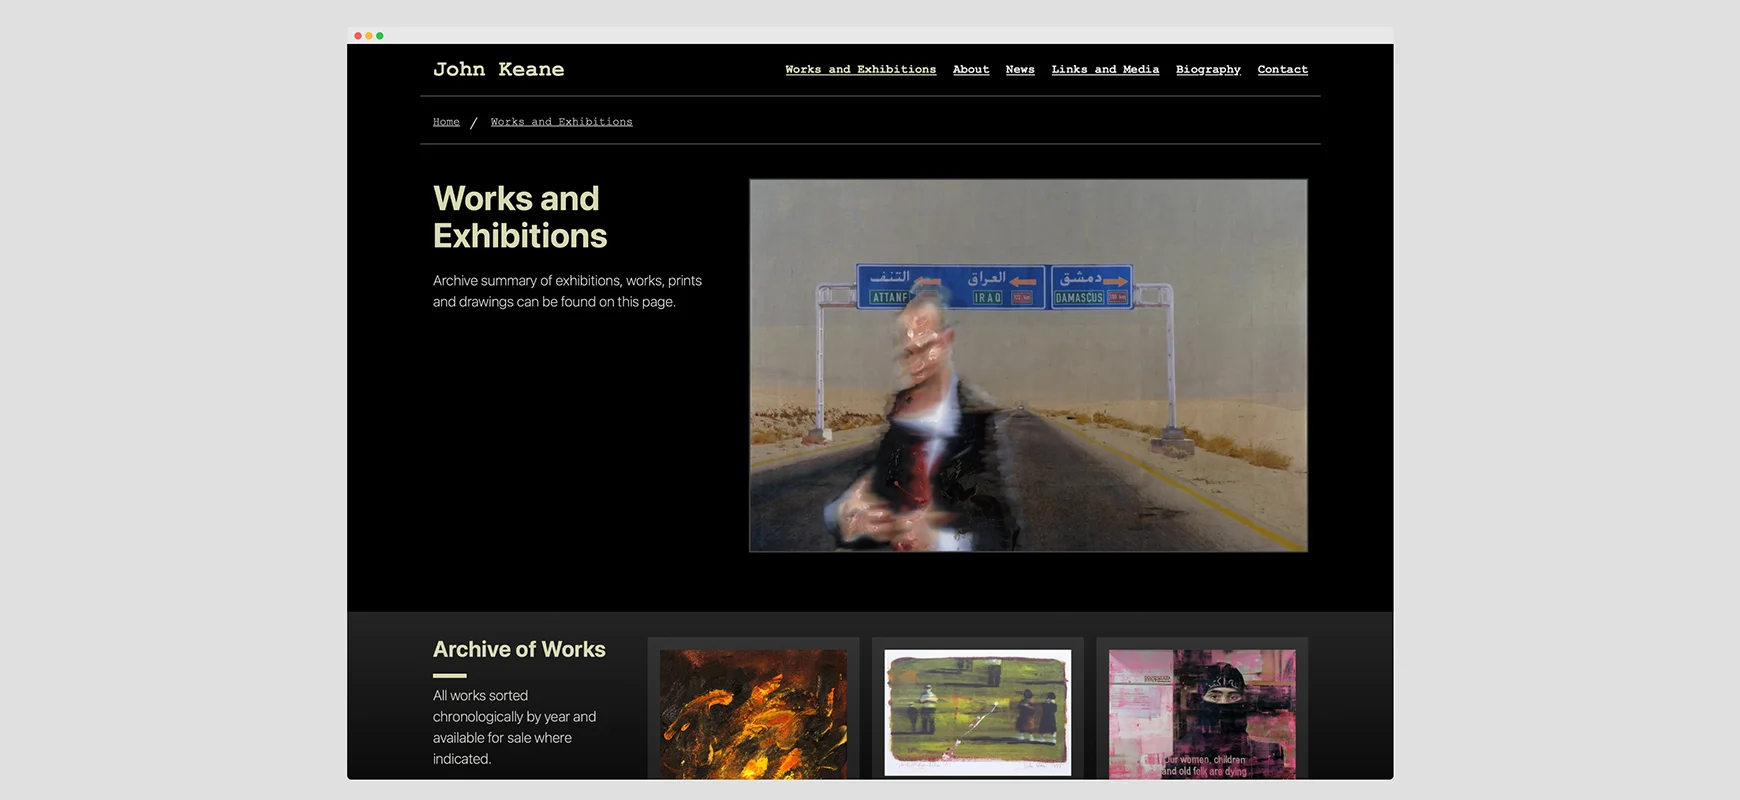Click the Works and Exhibitions page heading
1740x800 pixels.
click(520, 217)
